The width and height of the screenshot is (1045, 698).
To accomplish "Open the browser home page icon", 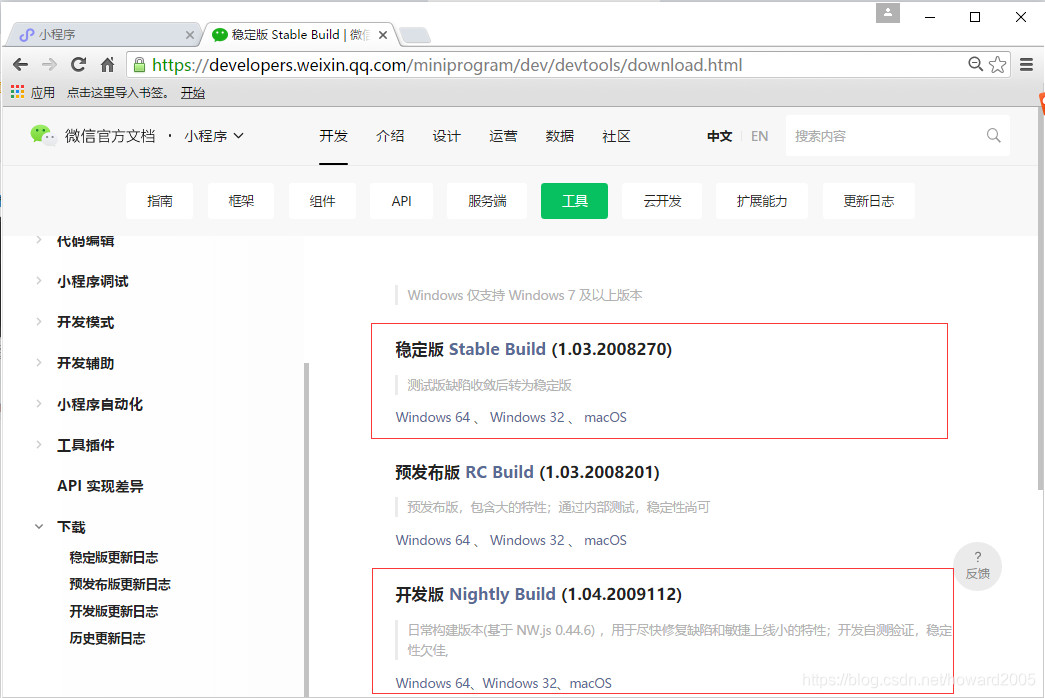I will pyautogui.click(x=107, y=65).
